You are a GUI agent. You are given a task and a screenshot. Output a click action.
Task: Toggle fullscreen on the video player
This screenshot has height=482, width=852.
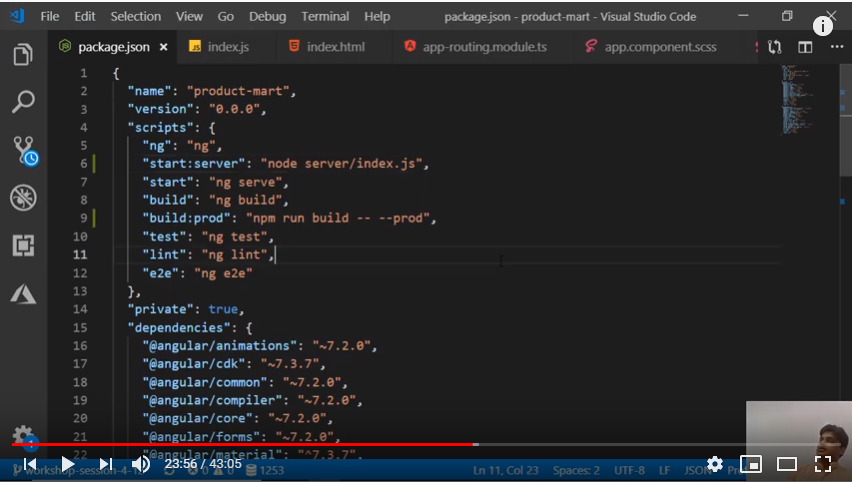click(x=823, y=464)
